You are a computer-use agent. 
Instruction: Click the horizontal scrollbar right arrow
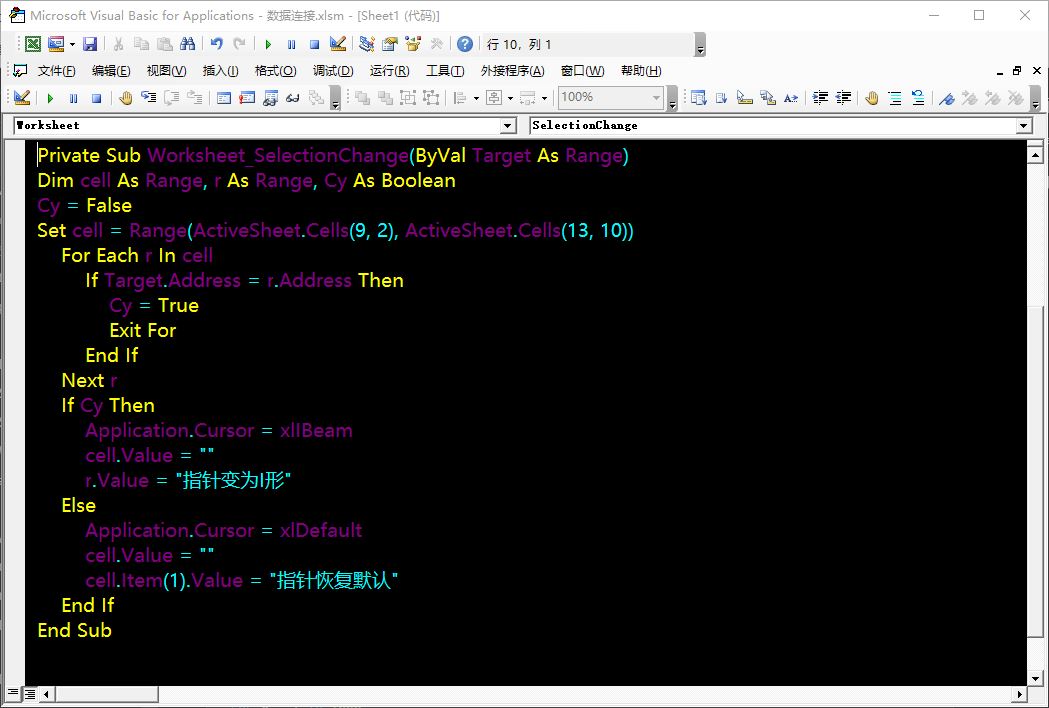(x=1020, y=694)
